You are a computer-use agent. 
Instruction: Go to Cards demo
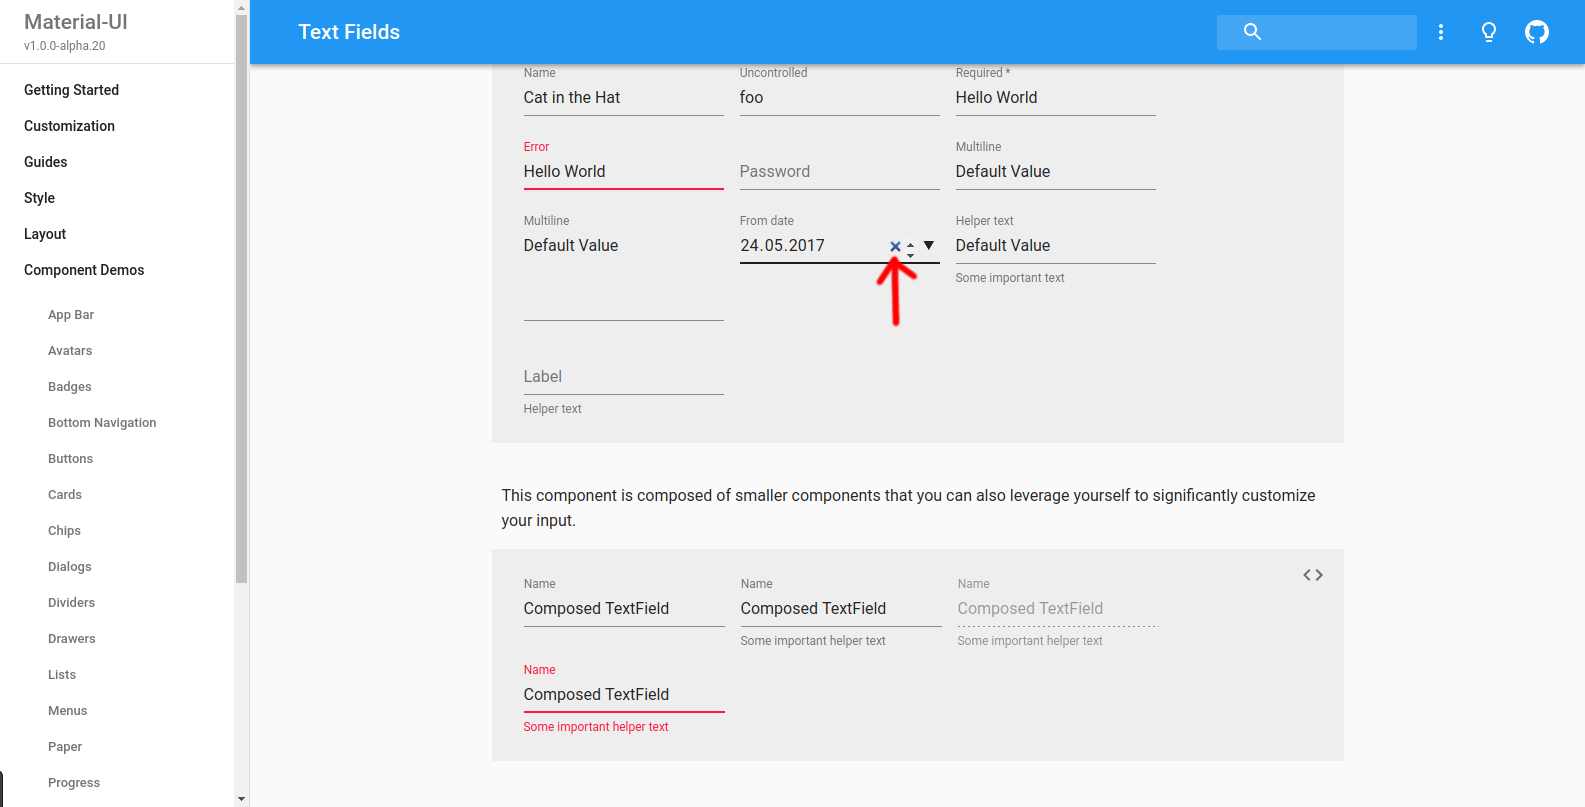(x=65, y=495)
